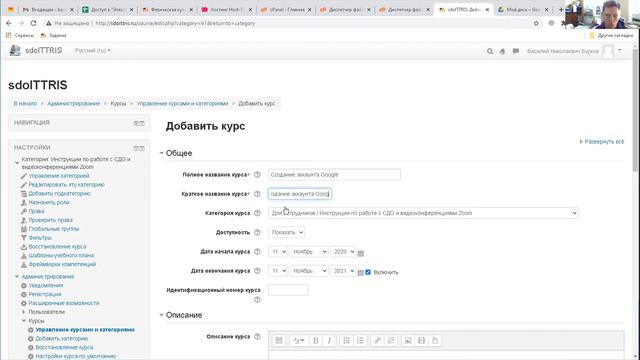Click the Идентификационный номер курса input field
640x360 pixels.
pyautogui.click(x=288, y=290)
